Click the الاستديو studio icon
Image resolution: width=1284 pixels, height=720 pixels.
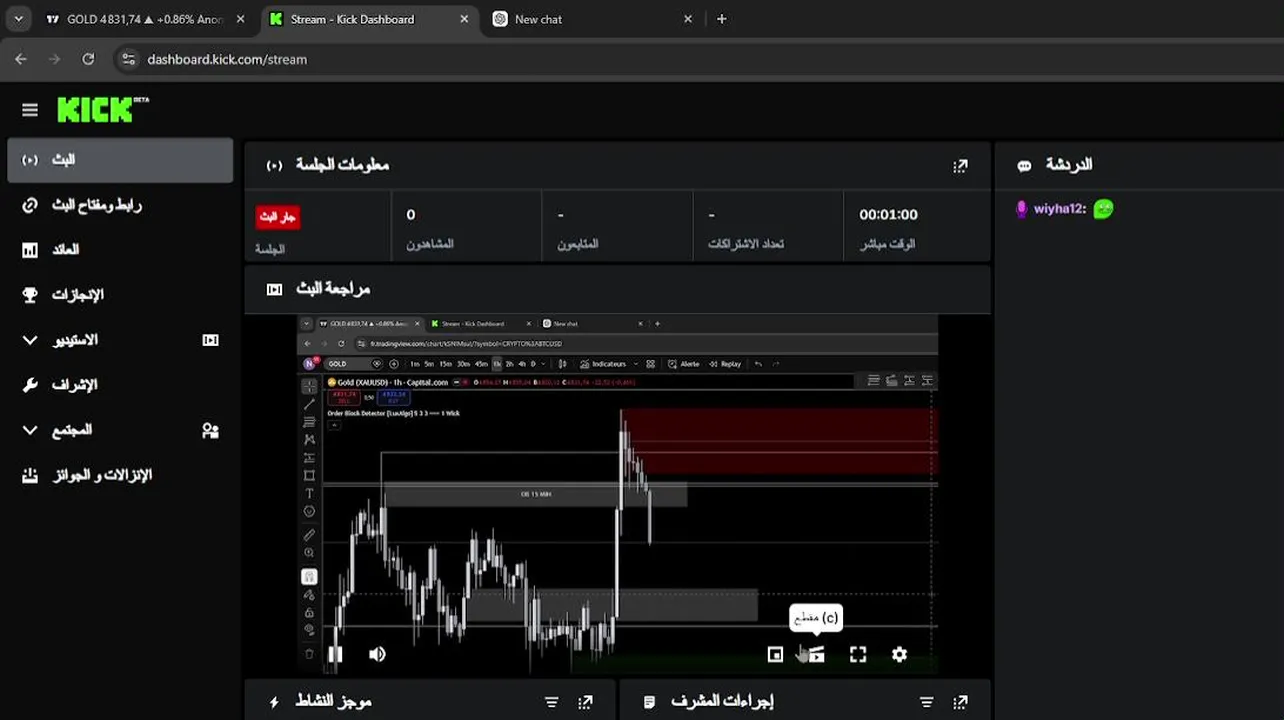(x=210, y=340)
